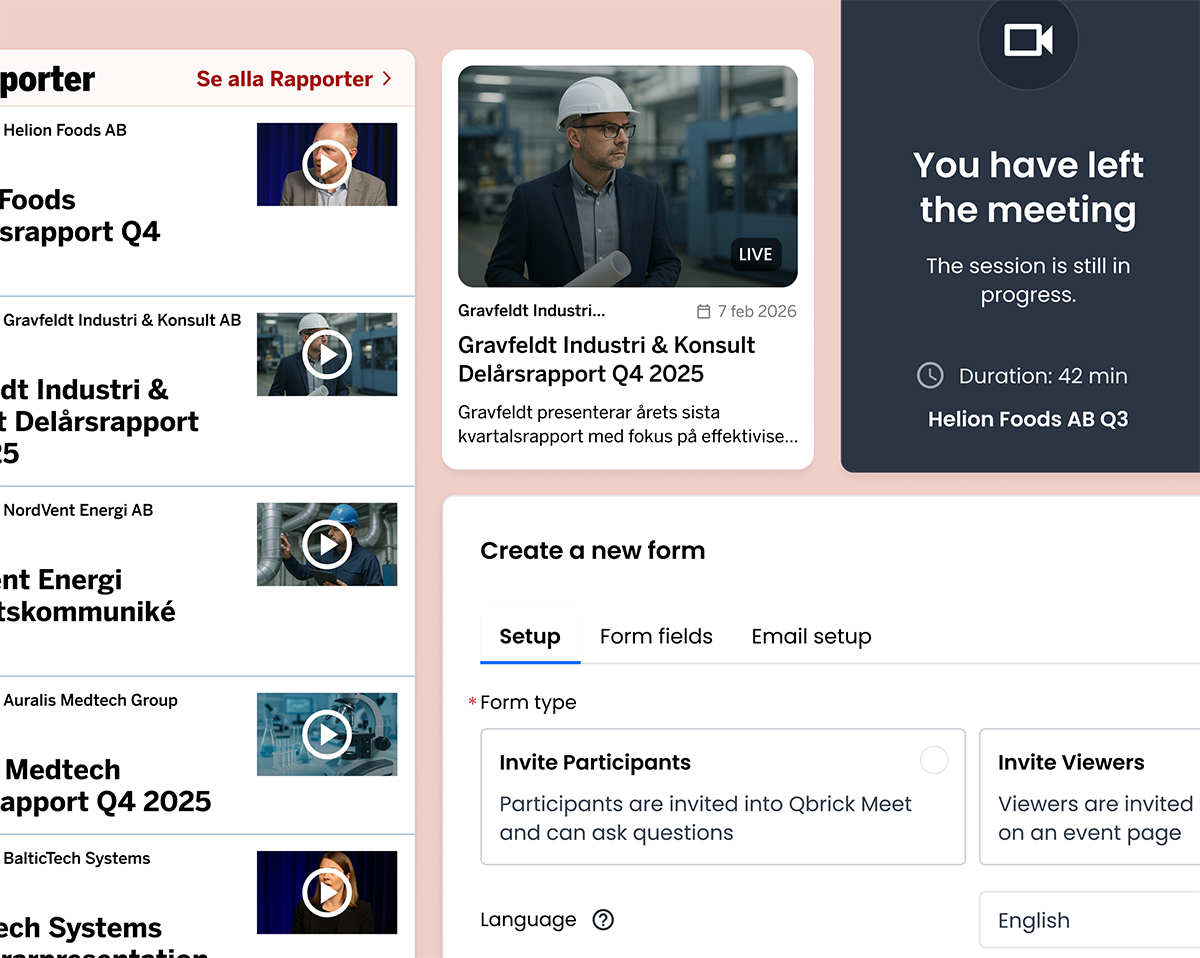Choose the Invite Viewers form type card
The height and width of the screenshot is (958, 1200).
(1089, 797)
